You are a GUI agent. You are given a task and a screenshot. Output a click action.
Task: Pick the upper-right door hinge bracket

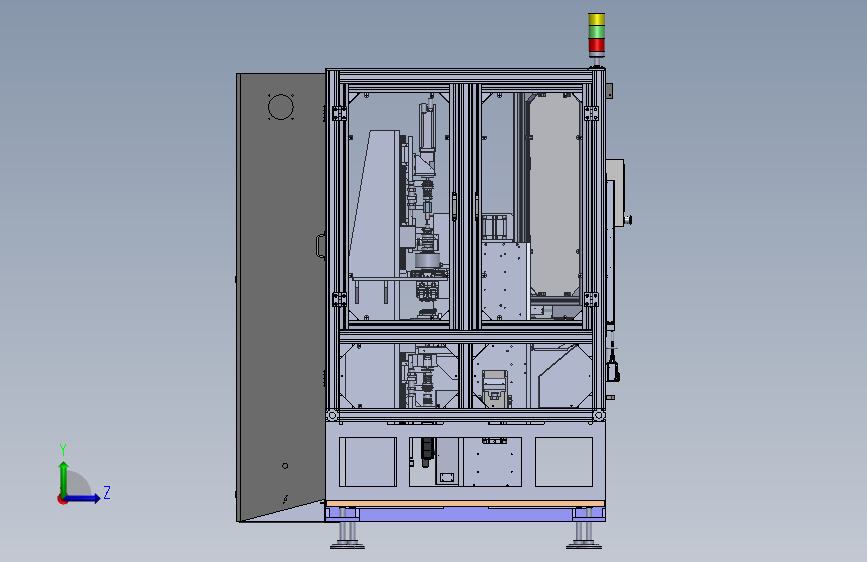[591, 113]
